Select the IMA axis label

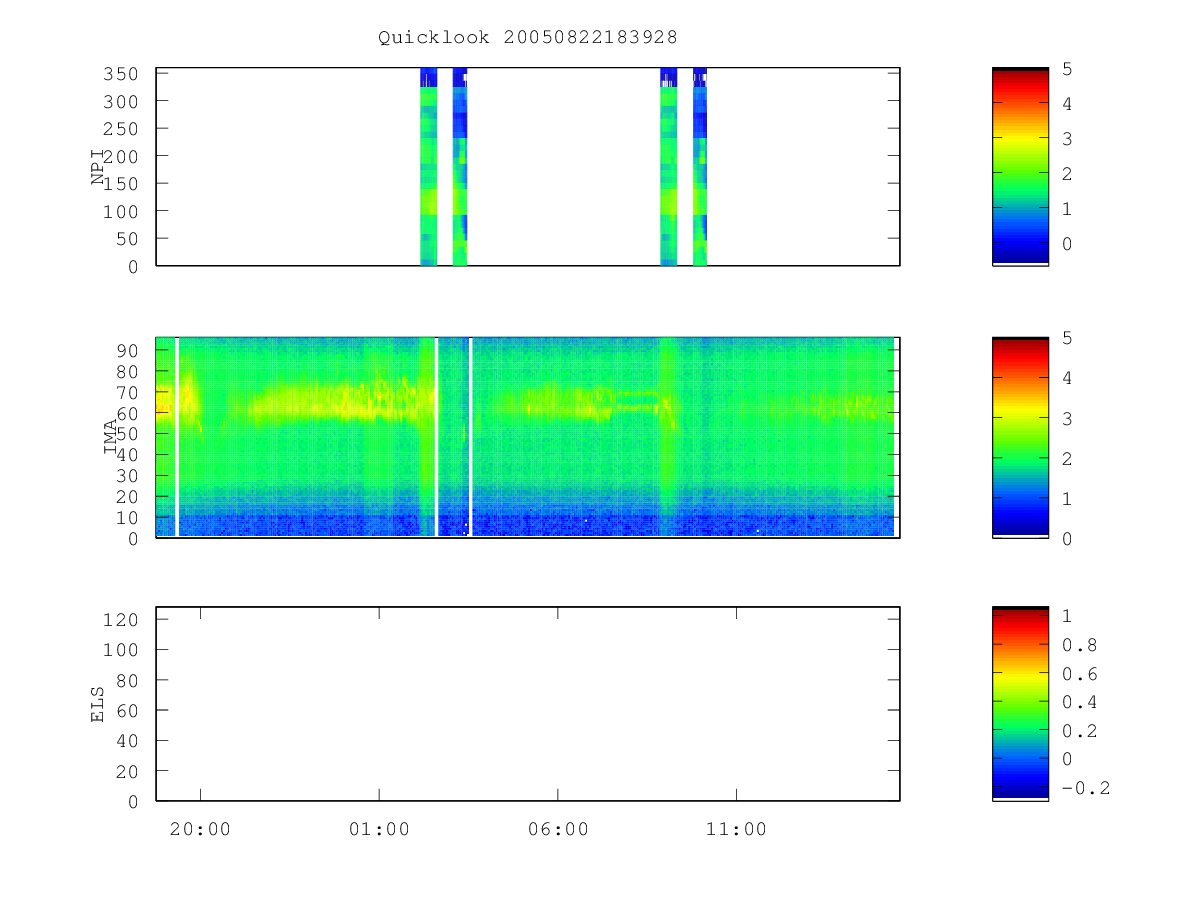click(x=111, y=437)
